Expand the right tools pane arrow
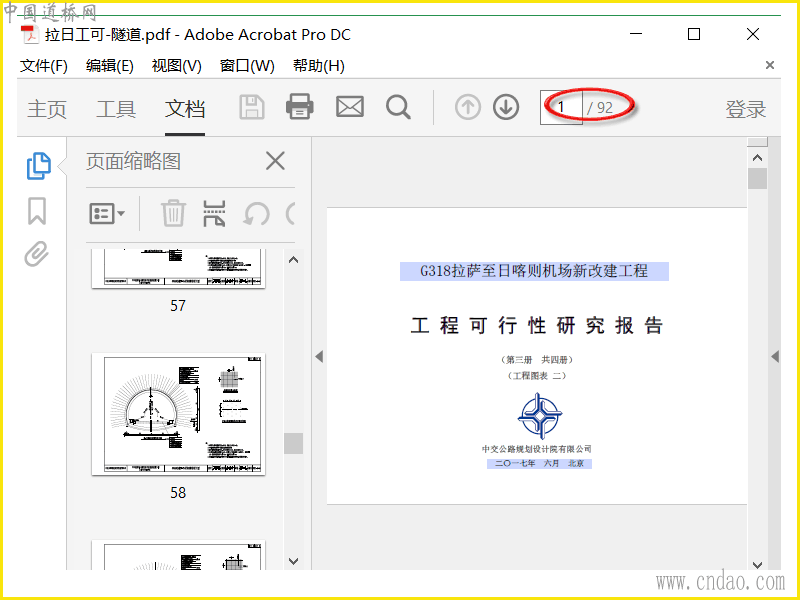 coord(775,356)
